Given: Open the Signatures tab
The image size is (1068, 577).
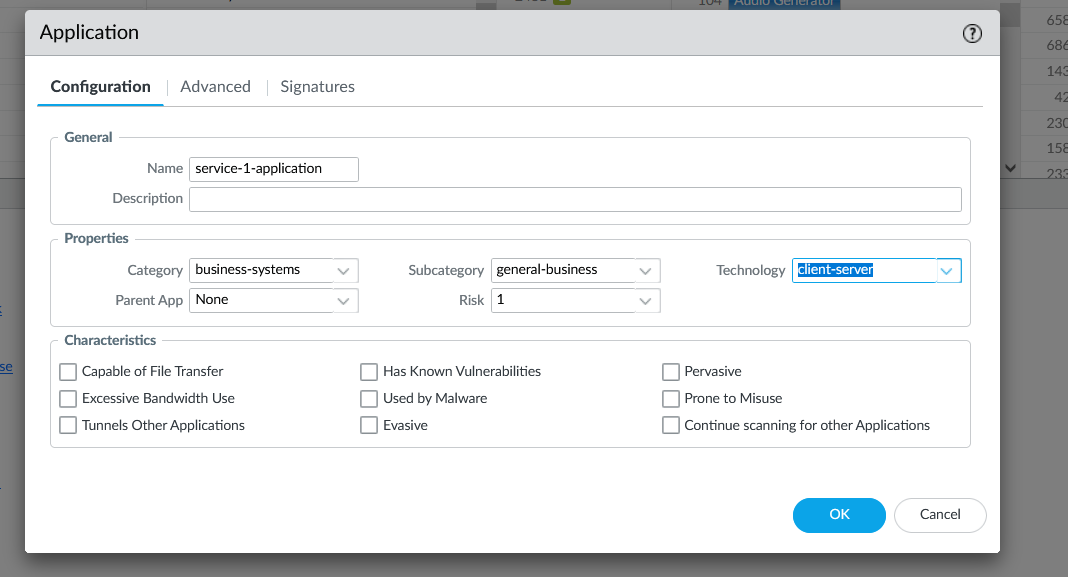Looking at the screenshot, I should coord(317,86).
